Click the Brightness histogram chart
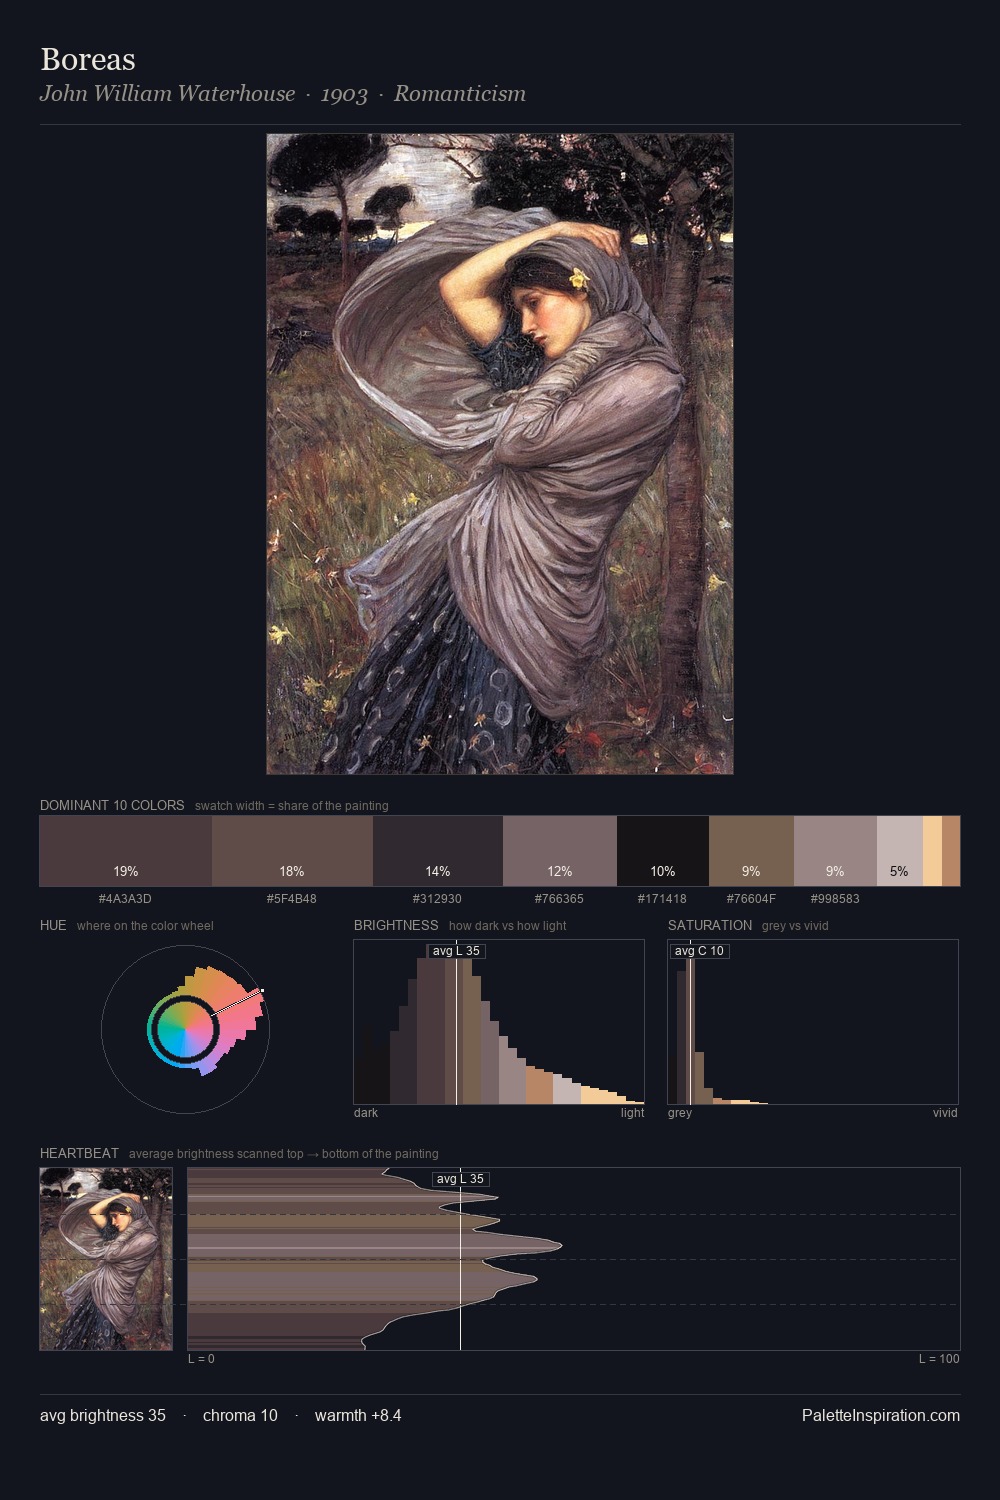This screenshot has height=1500, width=1000. coord(499,1022)
